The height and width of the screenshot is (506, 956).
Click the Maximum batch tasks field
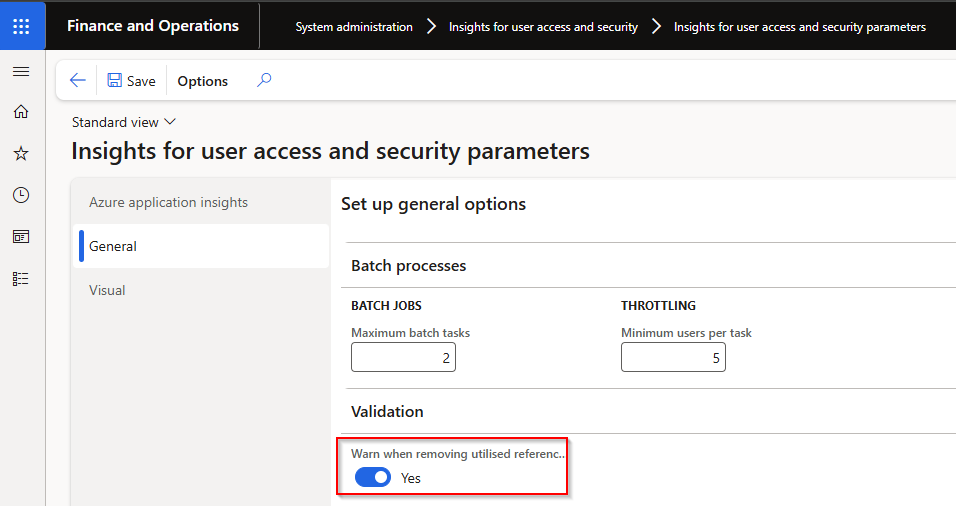pos(403,357)
